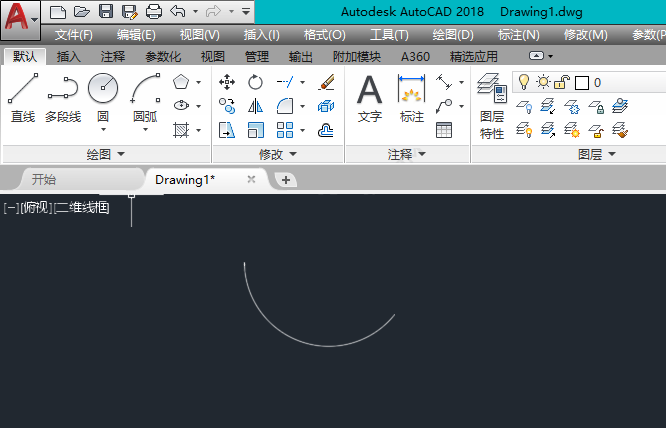666x428 pixels.
Task: Select the Copy tool icon
Action: pyautogui.click(x=227, y=106)
